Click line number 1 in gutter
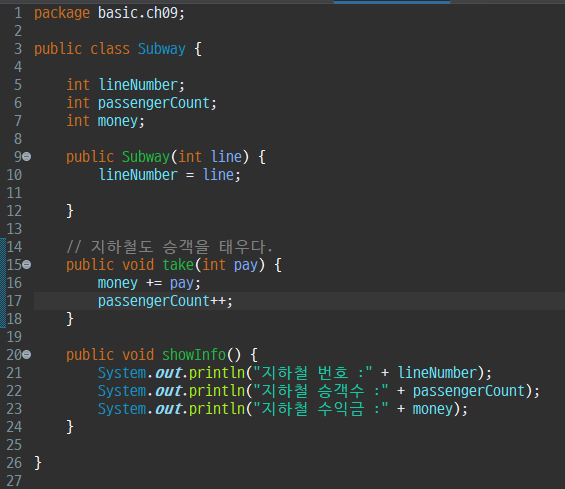Viewport: 565px width, 489px height. pyautogui.click(x=18, y=13)
